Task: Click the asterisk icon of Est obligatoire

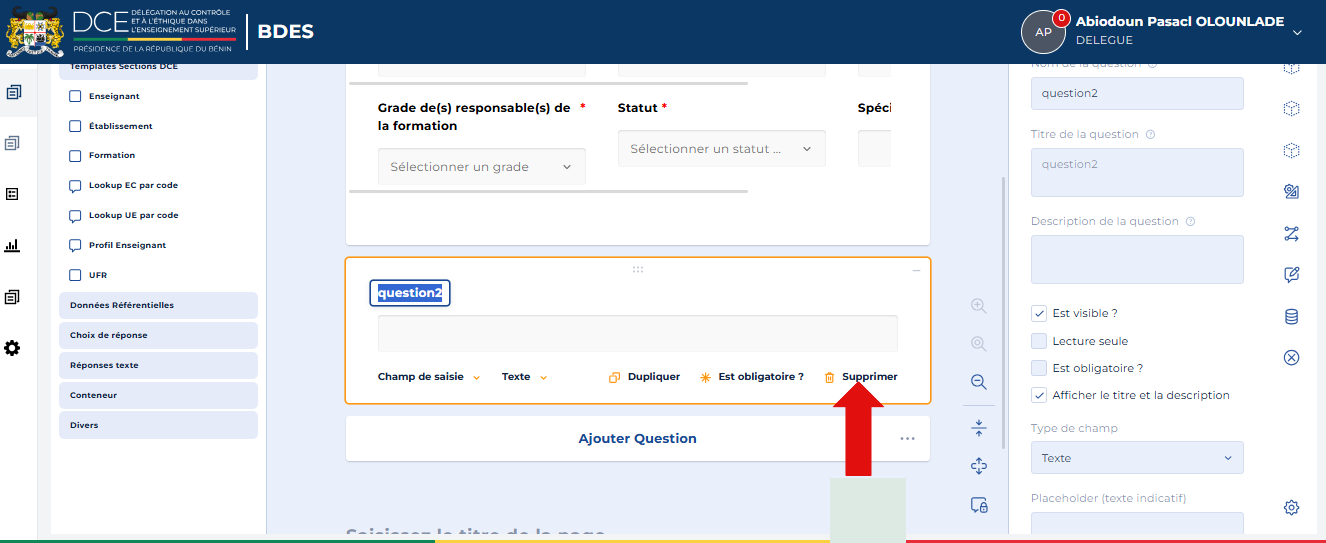Action: click(x=705, y=377)
